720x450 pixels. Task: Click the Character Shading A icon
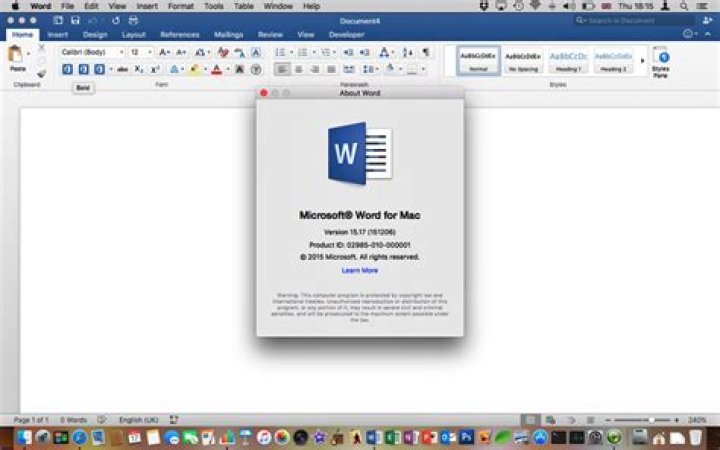click(239, 69)
